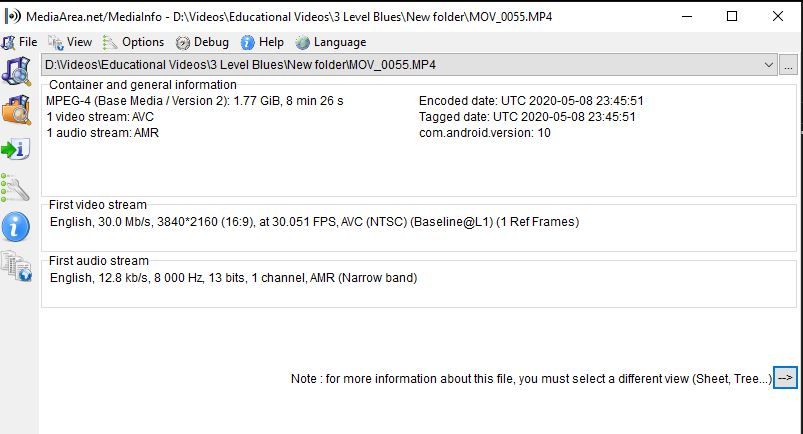803x434 pixels.
Task: Click the website documents sidebar icon
Action: pyautogui.click(x=16, y=266)
